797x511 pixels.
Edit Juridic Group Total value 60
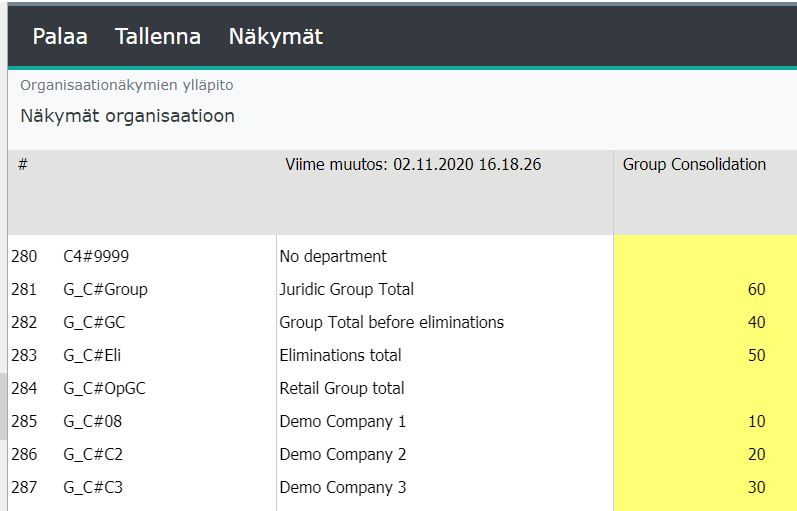click(x=704, y=290)
